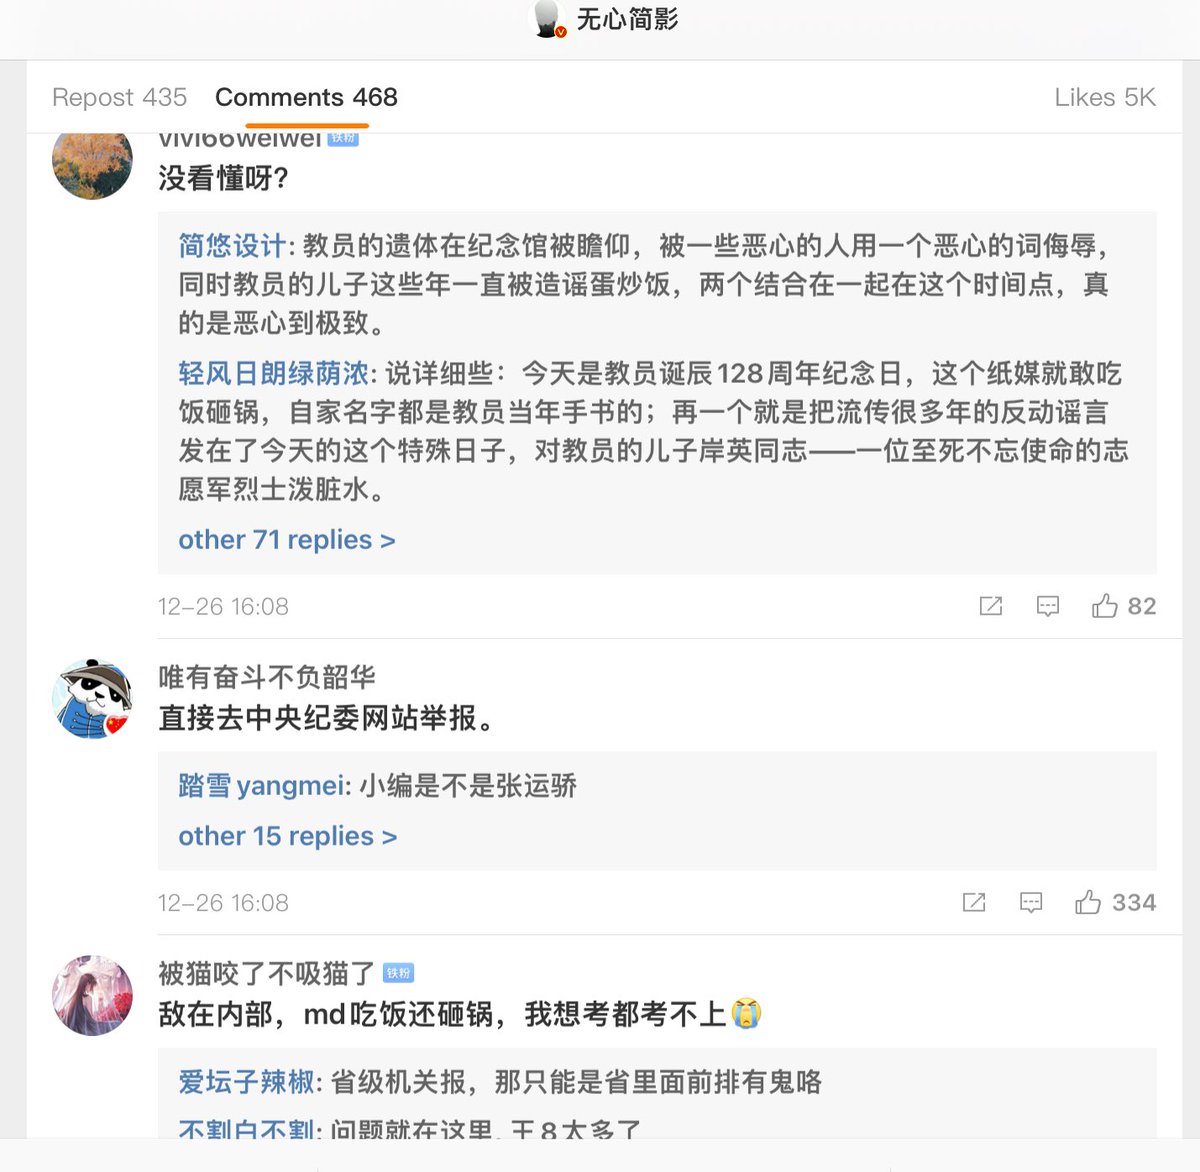Open 无心简影 profile avatar at top
The image size is (1200, 1172).
click(x=547, y=19)
